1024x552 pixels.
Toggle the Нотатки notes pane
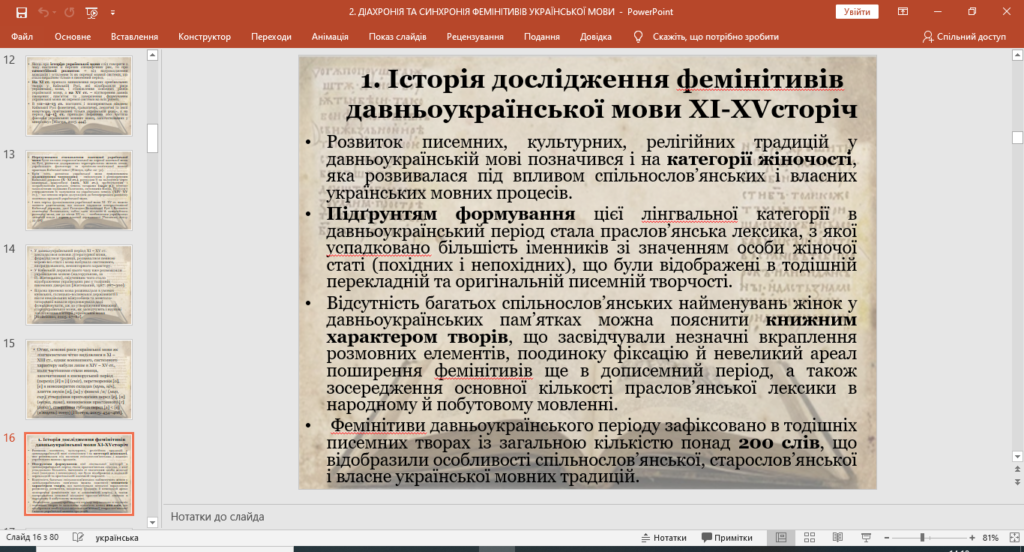[664, 538]
